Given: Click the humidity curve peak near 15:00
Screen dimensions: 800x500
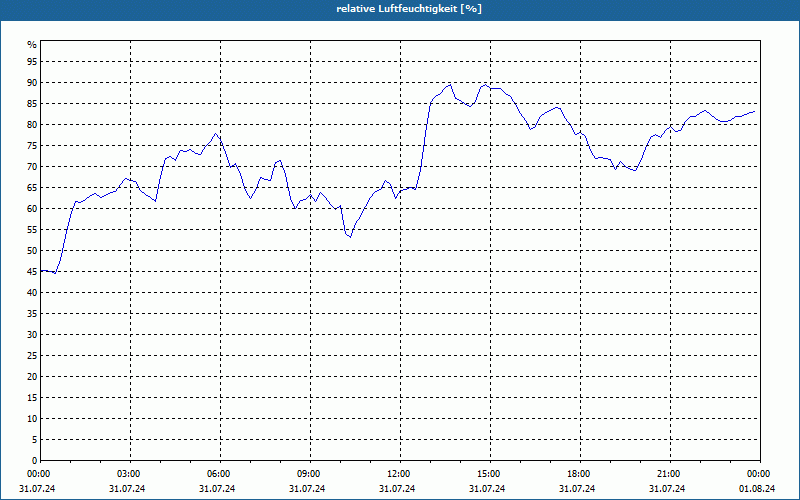Looking at the screenshot, I should [485, 85].
